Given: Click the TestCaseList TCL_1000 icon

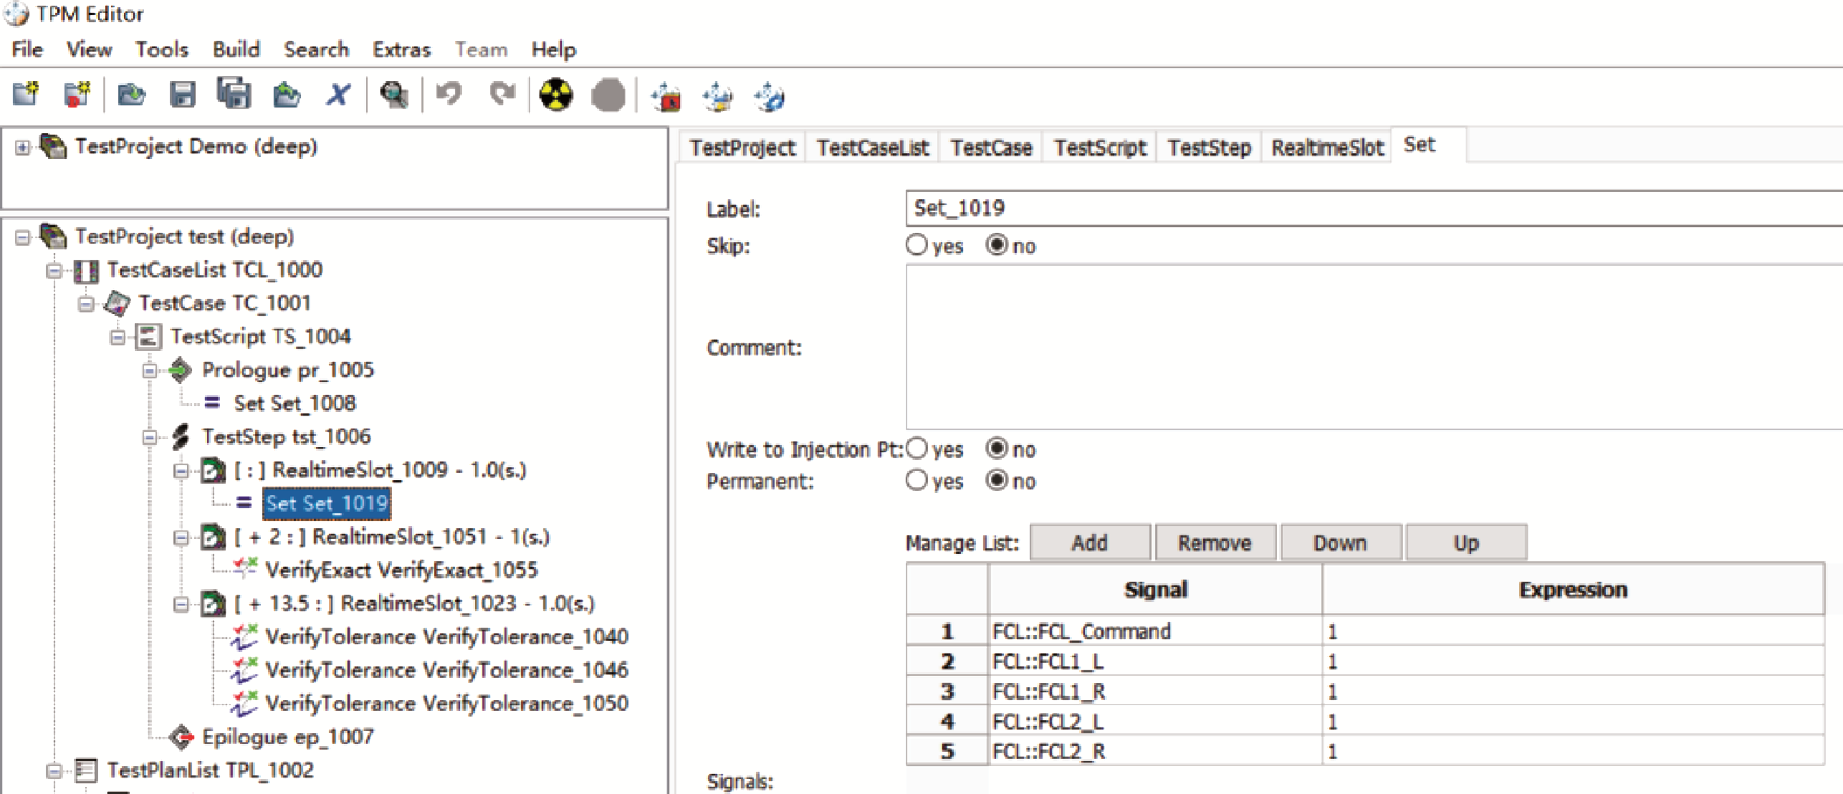Looking at the screenshot, I should pos(86,271).
